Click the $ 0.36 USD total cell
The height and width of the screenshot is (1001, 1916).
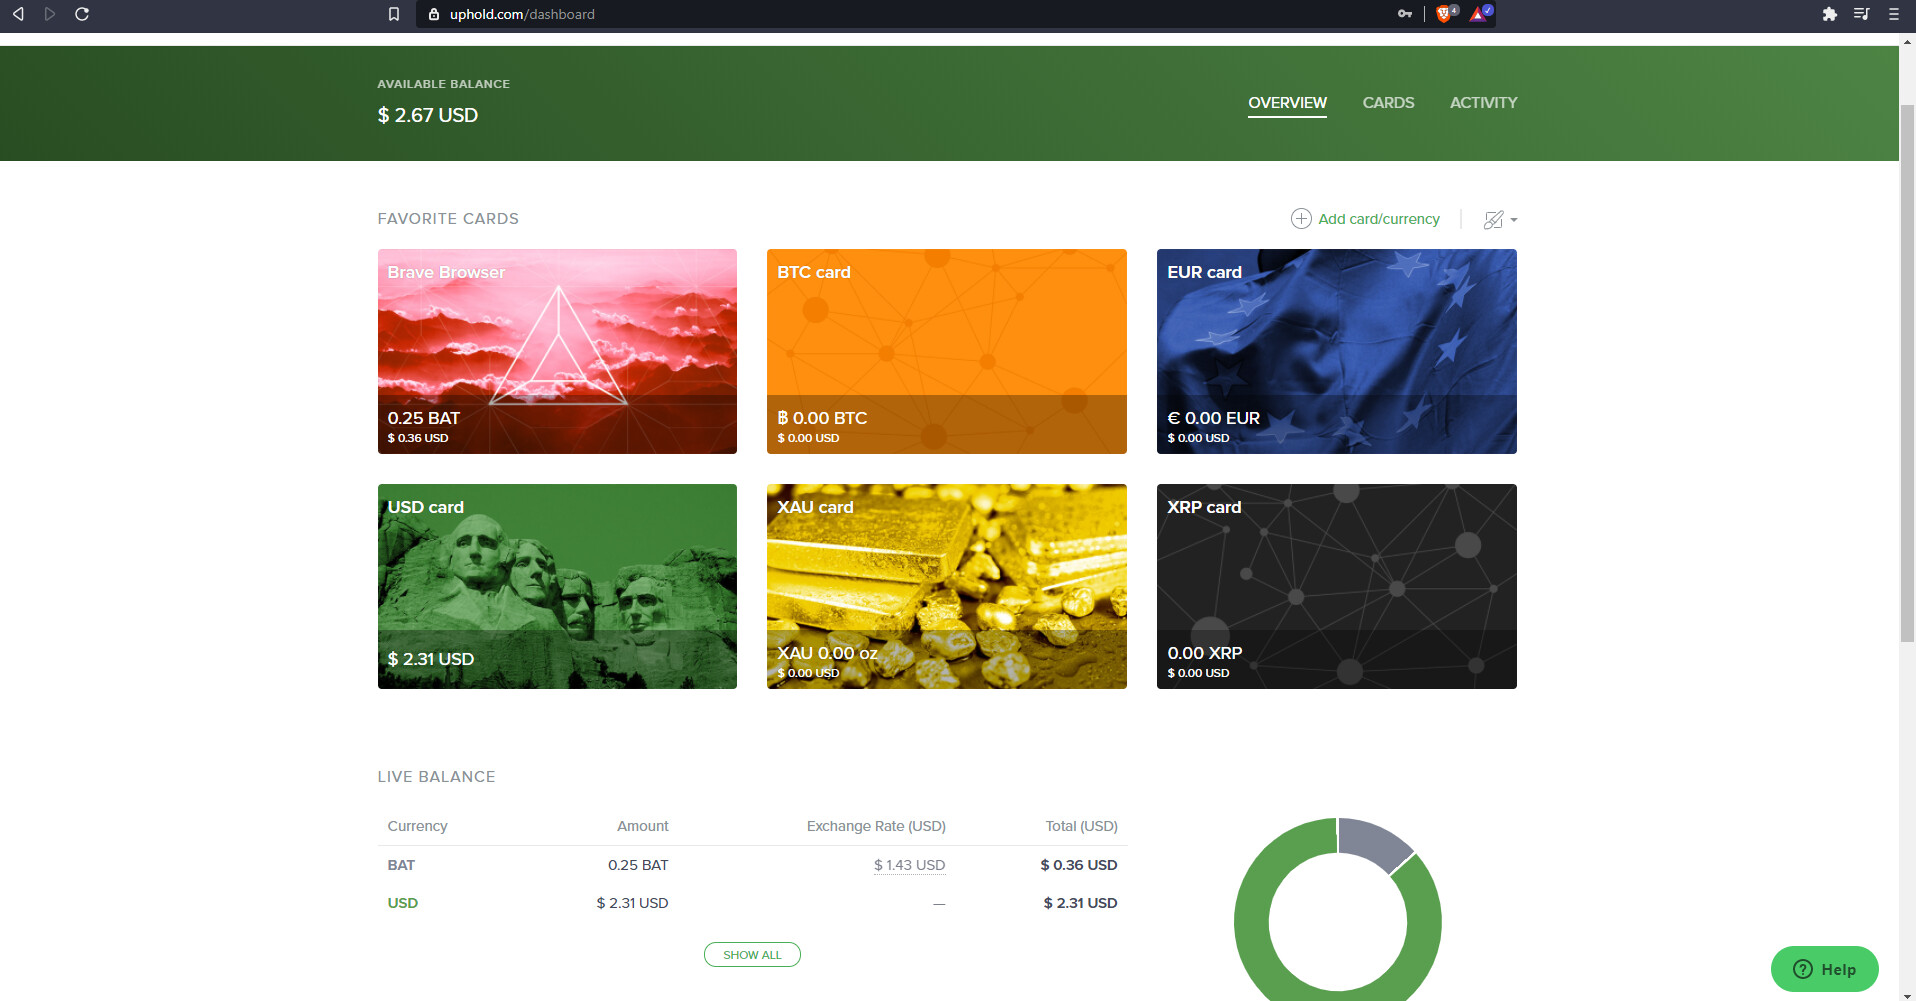coord(1079,865)
